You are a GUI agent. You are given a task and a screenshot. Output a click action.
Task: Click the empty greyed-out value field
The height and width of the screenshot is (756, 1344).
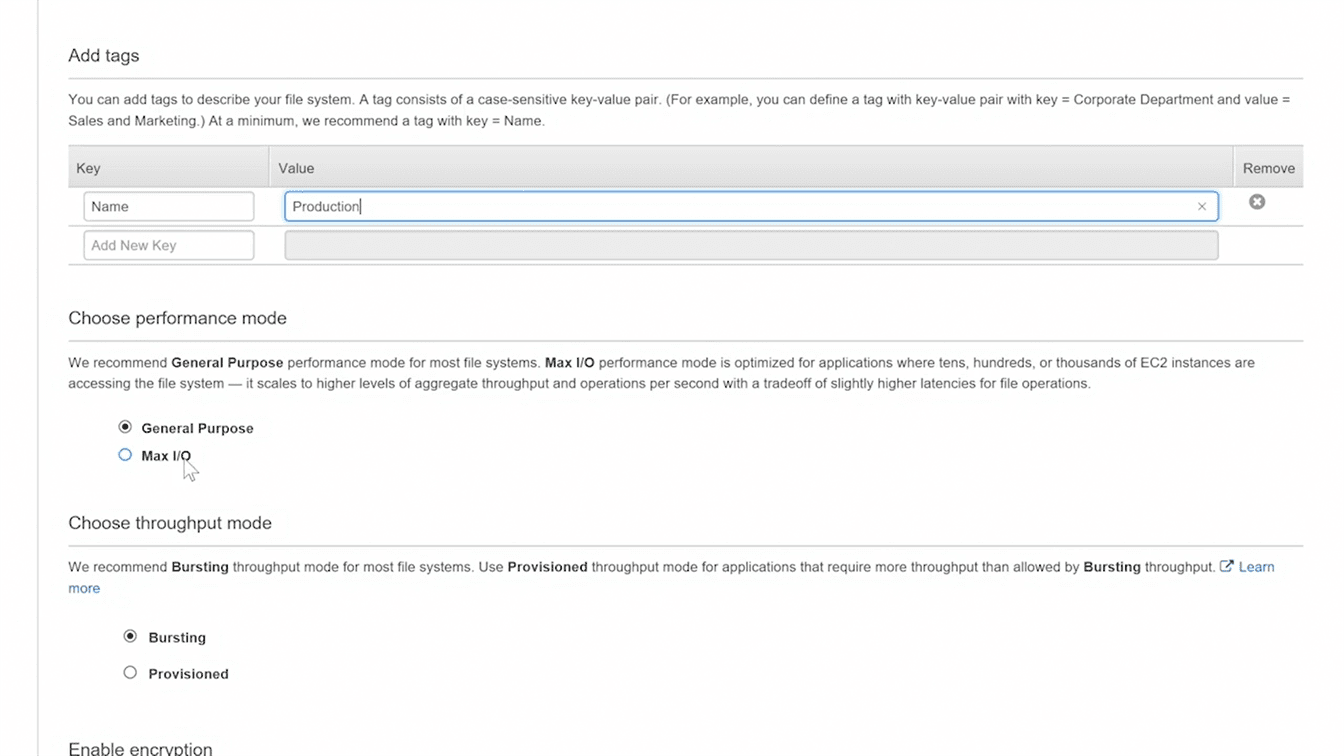(x=750, y=246)
